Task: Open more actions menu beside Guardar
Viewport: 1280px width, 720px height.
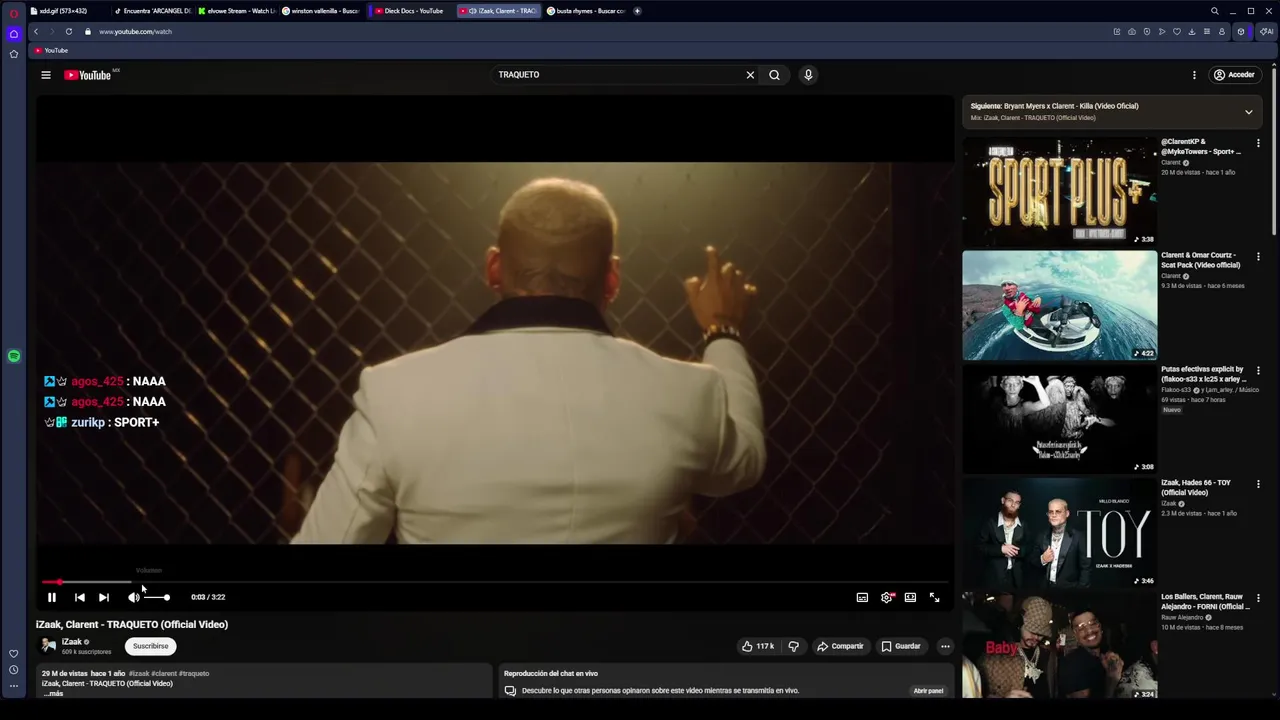Action: coord(945,646)
